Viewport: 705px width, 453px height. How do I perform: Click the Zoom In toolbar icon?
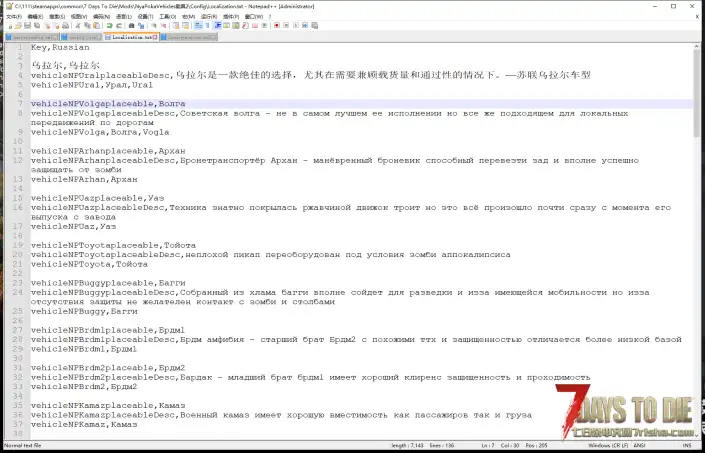coord(153,26)
